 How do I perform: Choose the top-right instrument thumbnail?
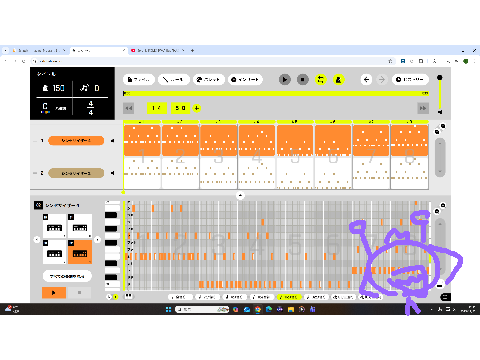80,226
